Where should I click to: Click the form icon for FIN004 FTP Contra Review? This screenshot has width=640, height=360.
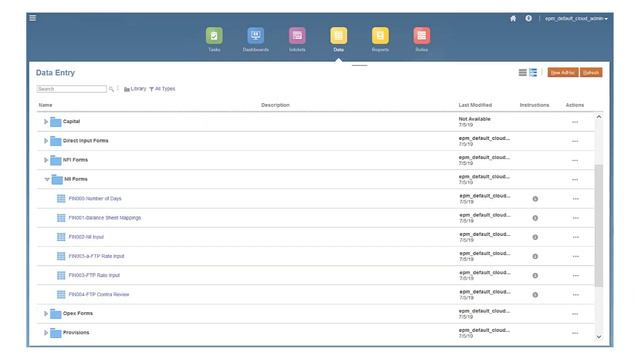pyautogui.click(x=61, y=295)
